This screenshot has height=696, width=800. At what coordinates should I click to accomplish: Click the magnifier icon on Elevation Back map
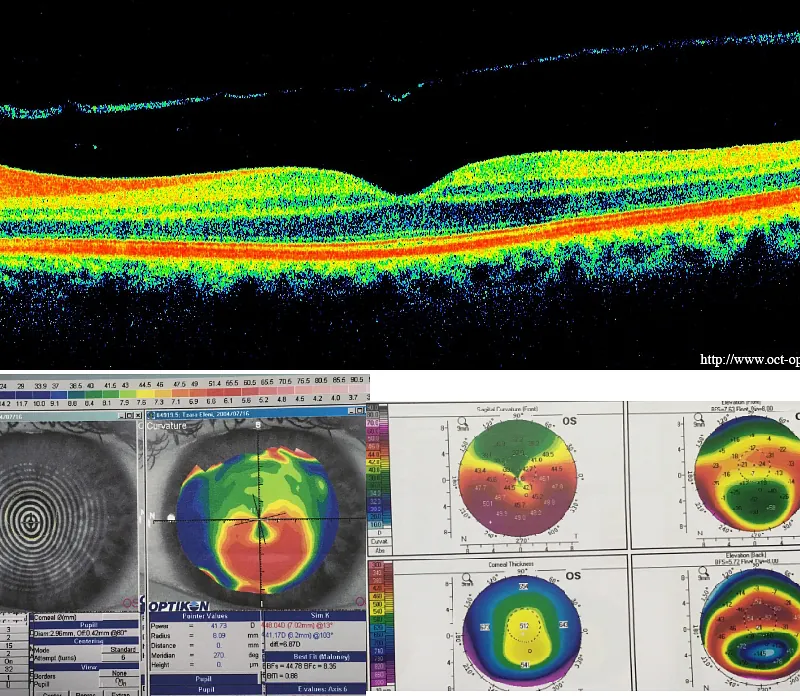click(x=703, y=572)
